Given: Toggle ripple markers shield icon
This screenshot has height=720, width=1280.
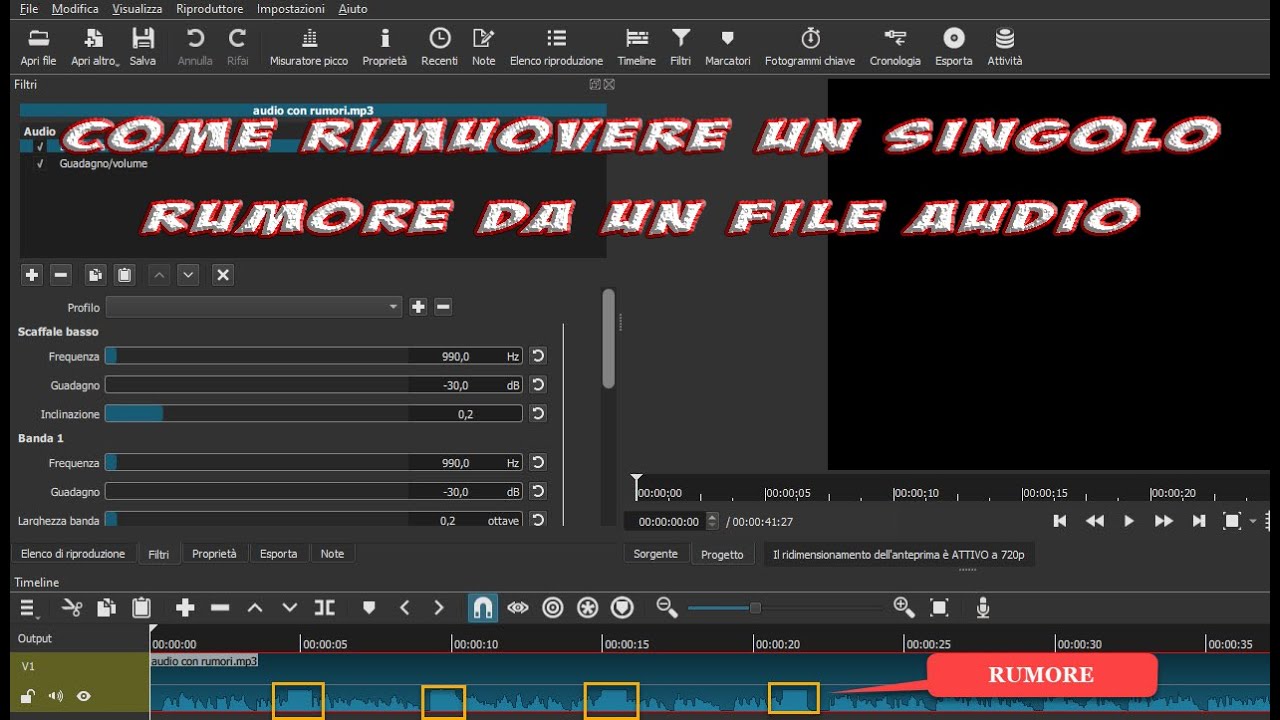Looking at the screenshot, I should click(623, 607).
